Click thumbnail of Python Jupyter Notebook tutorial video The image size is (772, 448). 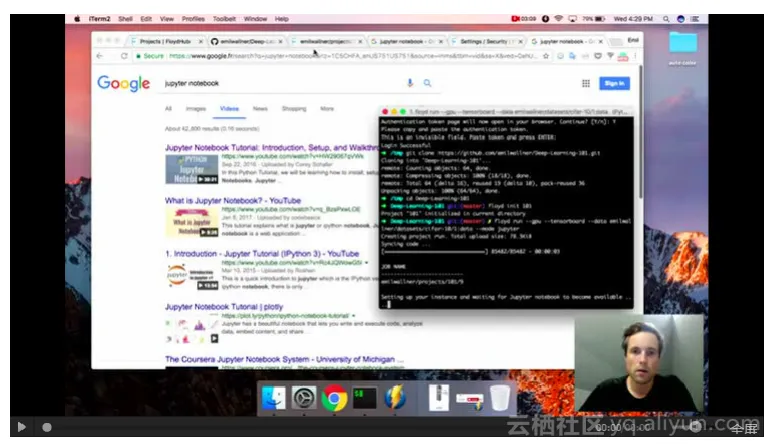(192, 169)
